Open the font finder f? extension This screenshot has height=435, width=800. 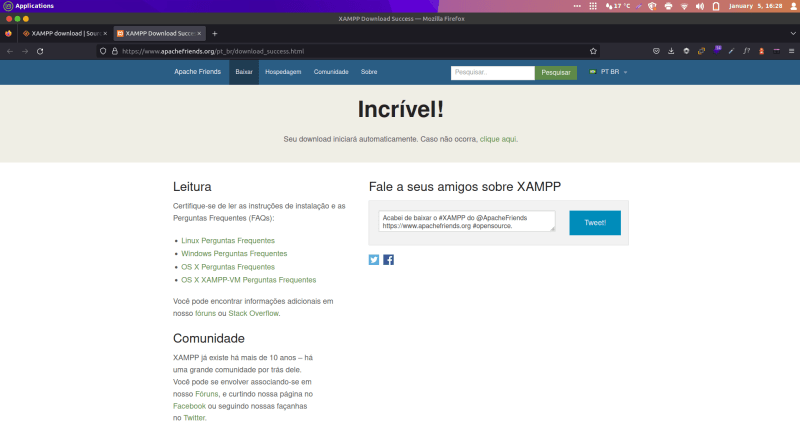click(746, 51)
